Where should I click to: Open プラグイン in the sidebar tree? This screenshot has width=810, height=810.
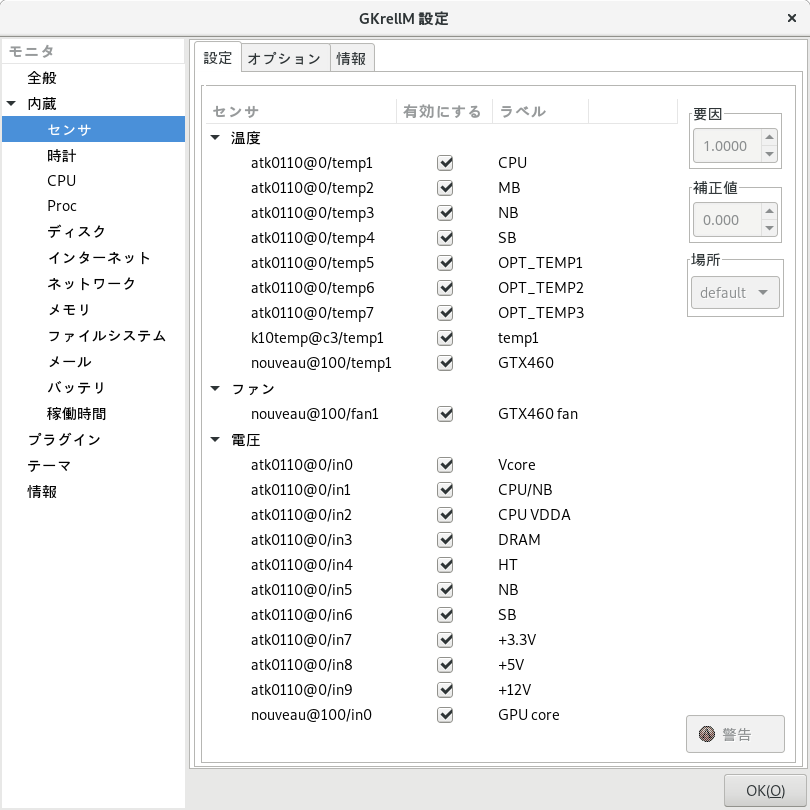pos(64,439)
